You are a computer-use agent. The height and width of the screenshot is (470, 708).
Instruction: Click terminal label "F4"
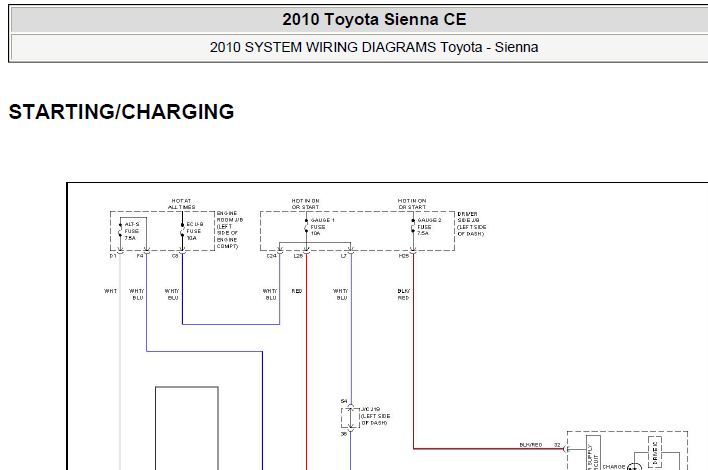(x=140, y=256)
